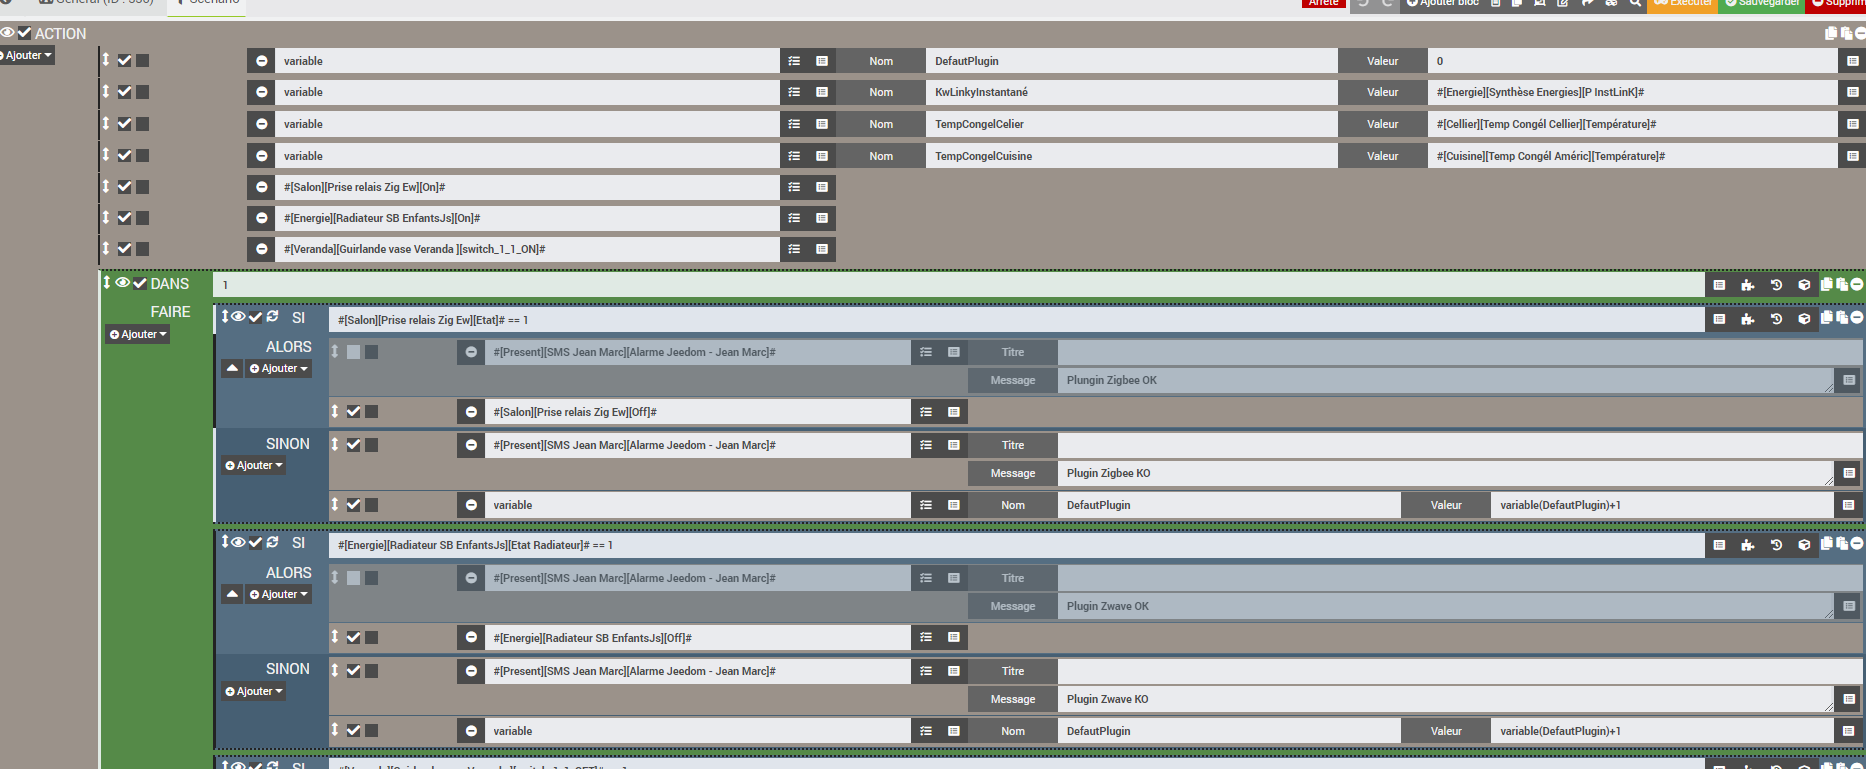The width and height of the screenshot is (1866, 769).
Task: Collapse ALORS section of Zigbee SI block with up arrow
Action: tap(232, 369)
